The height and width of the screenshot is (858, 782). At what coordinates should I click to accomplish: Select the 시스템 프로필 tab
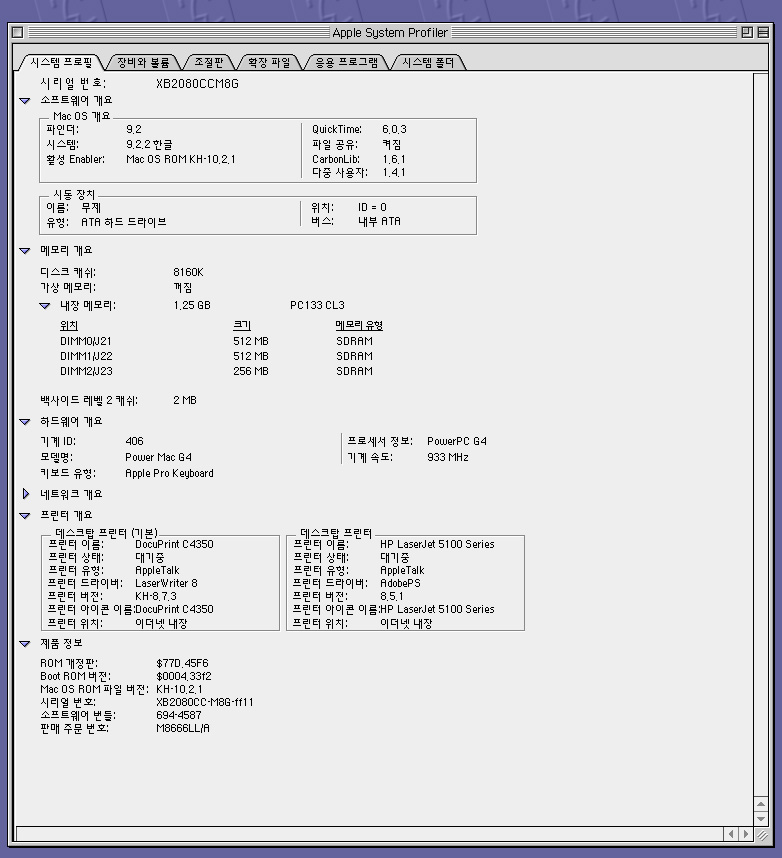tap(62, 62)
